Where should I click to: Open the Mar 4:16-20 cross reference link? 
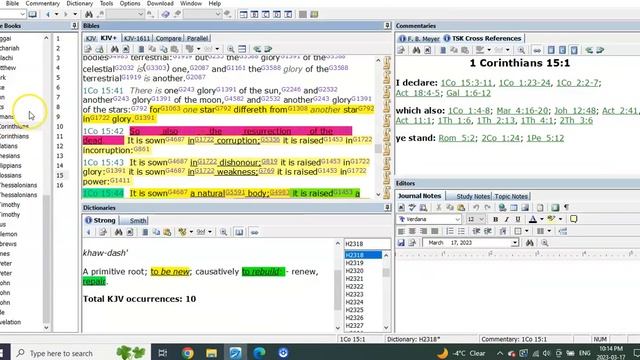click(522, 111)
